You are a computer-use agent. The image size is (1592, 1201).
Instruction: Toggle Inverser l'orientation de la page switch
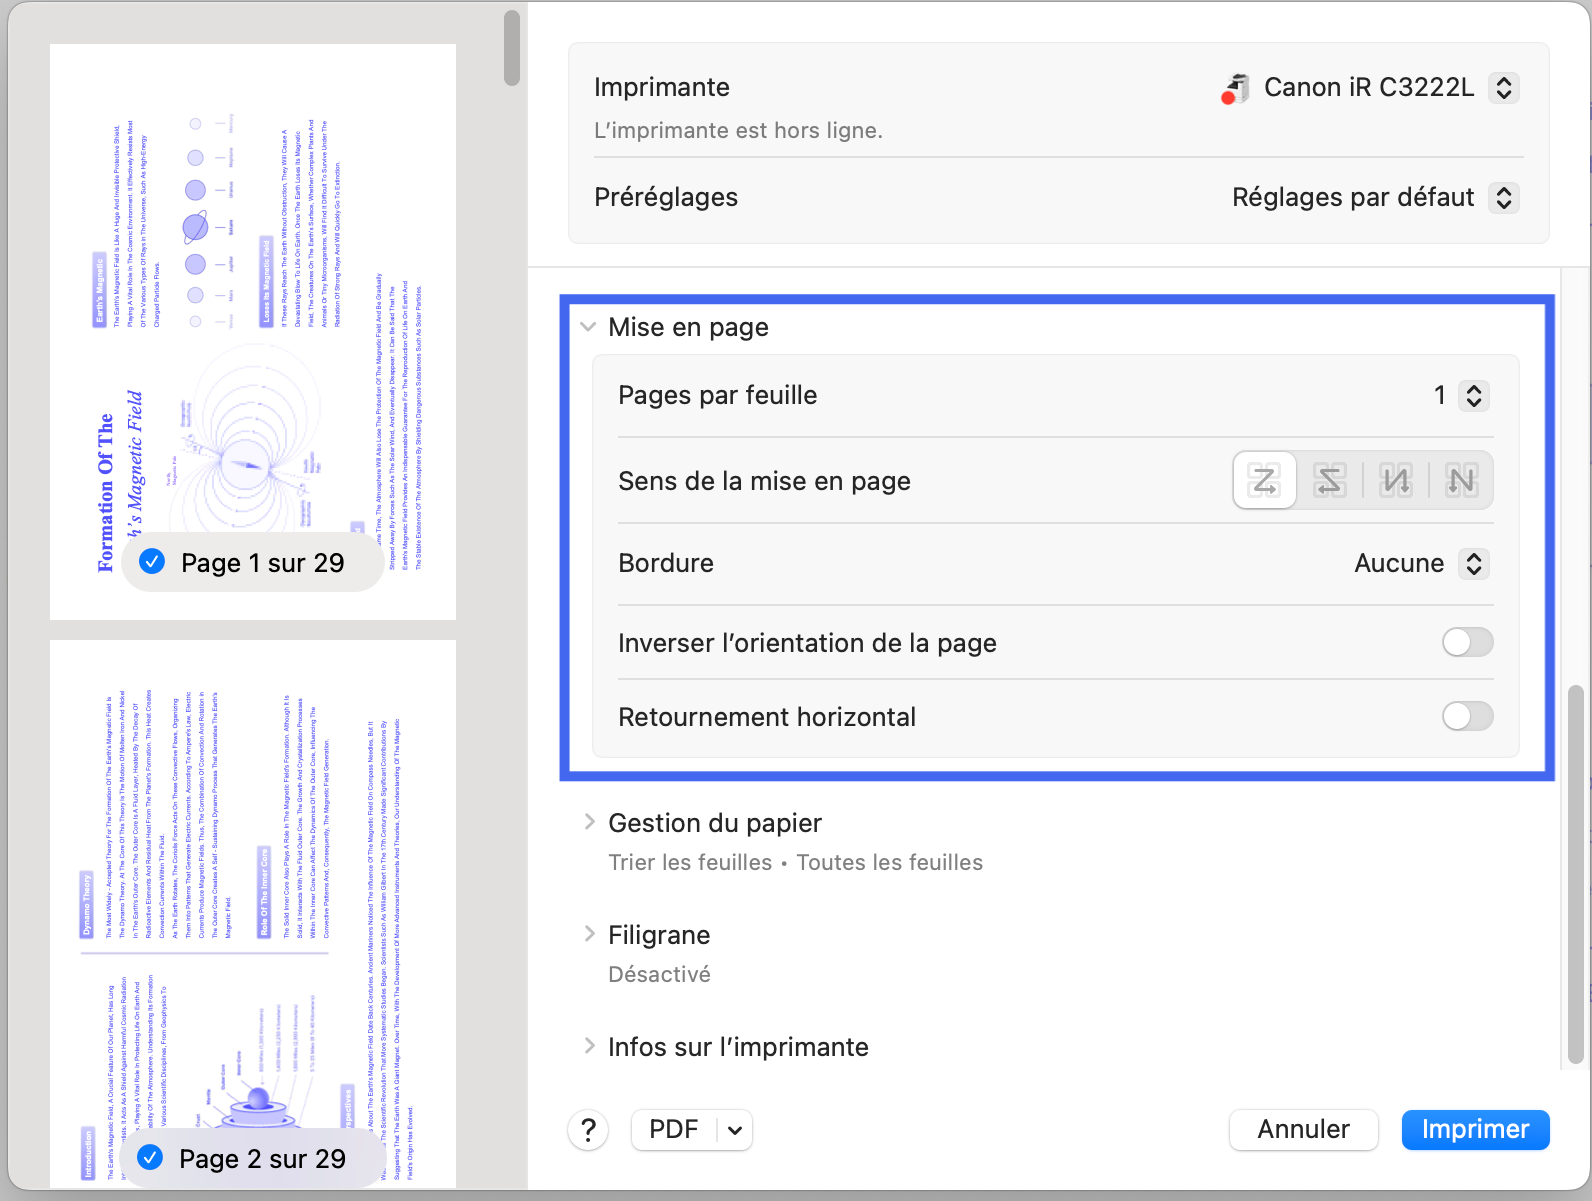[x=1467, y=642]
